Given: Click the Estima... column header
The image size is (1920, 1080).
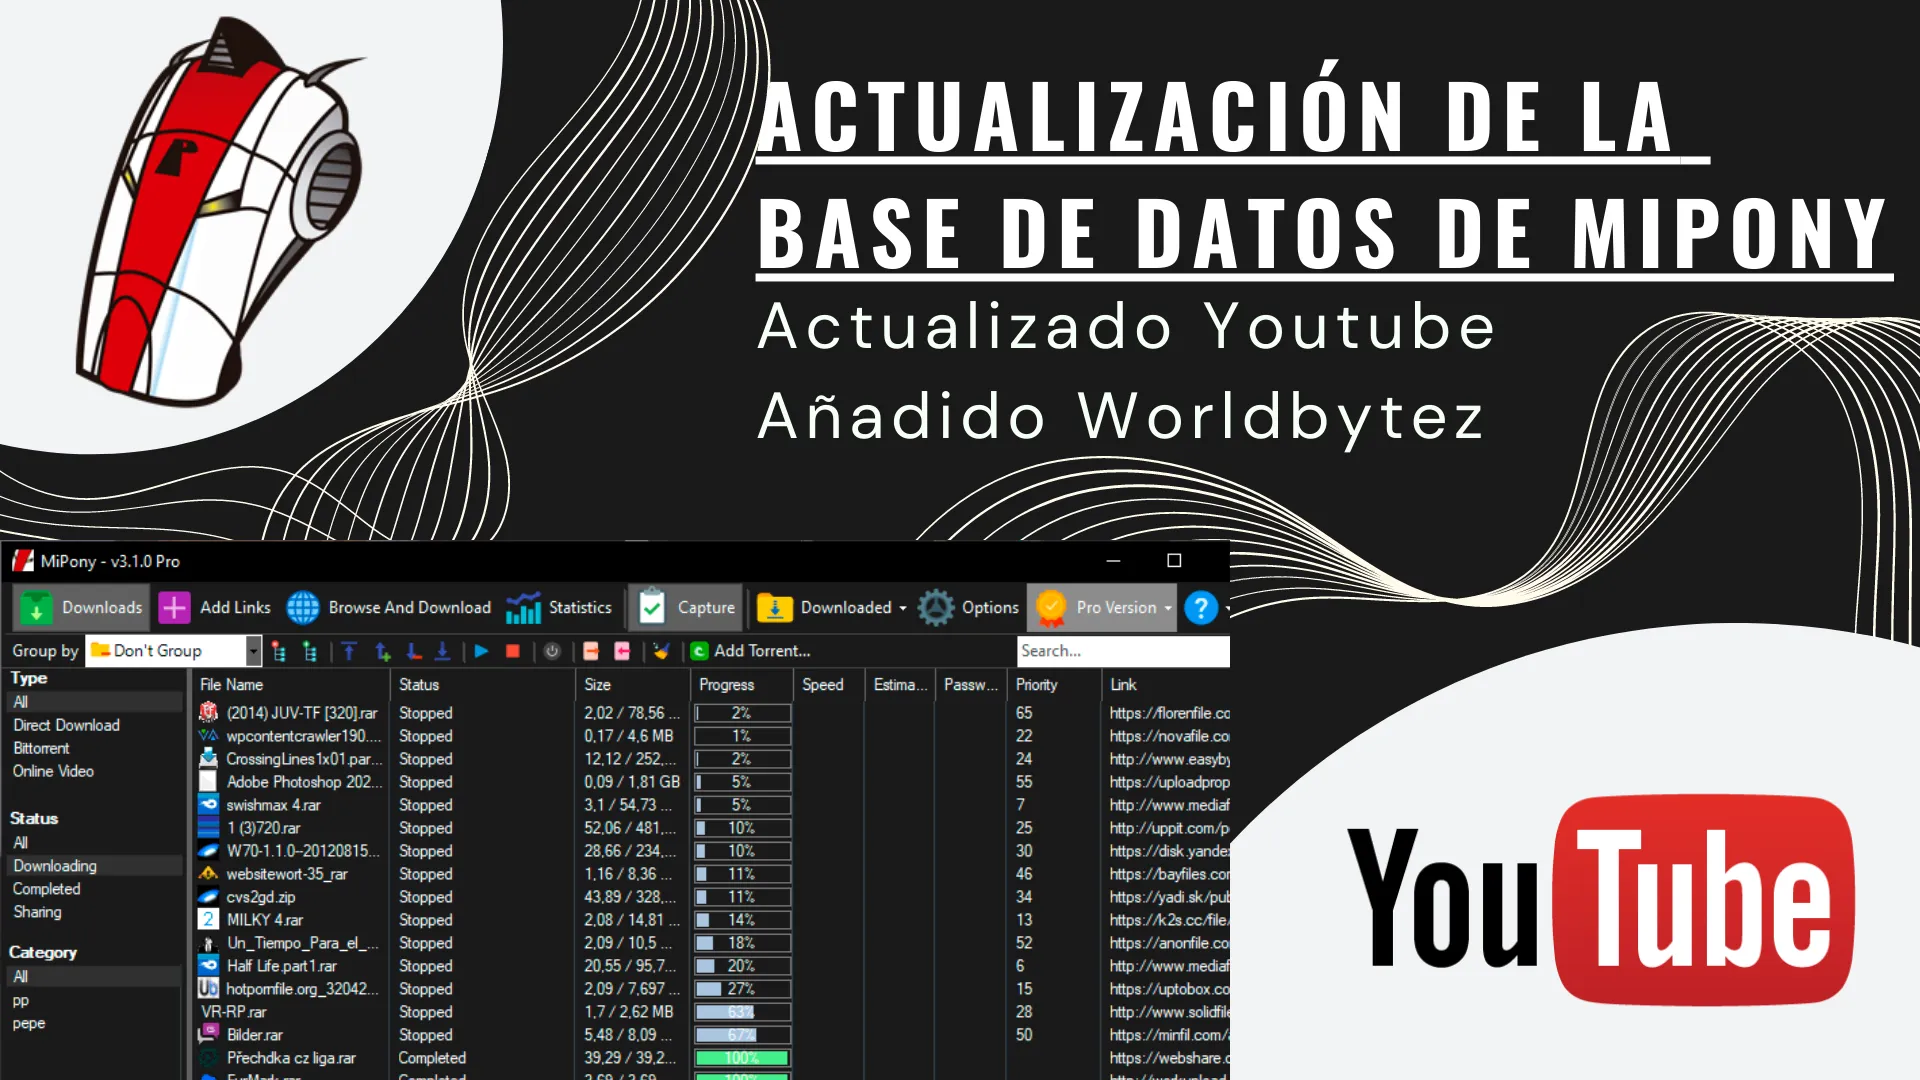Looking at the screenshot, I should pyautogui.click(x=900, y=685).
